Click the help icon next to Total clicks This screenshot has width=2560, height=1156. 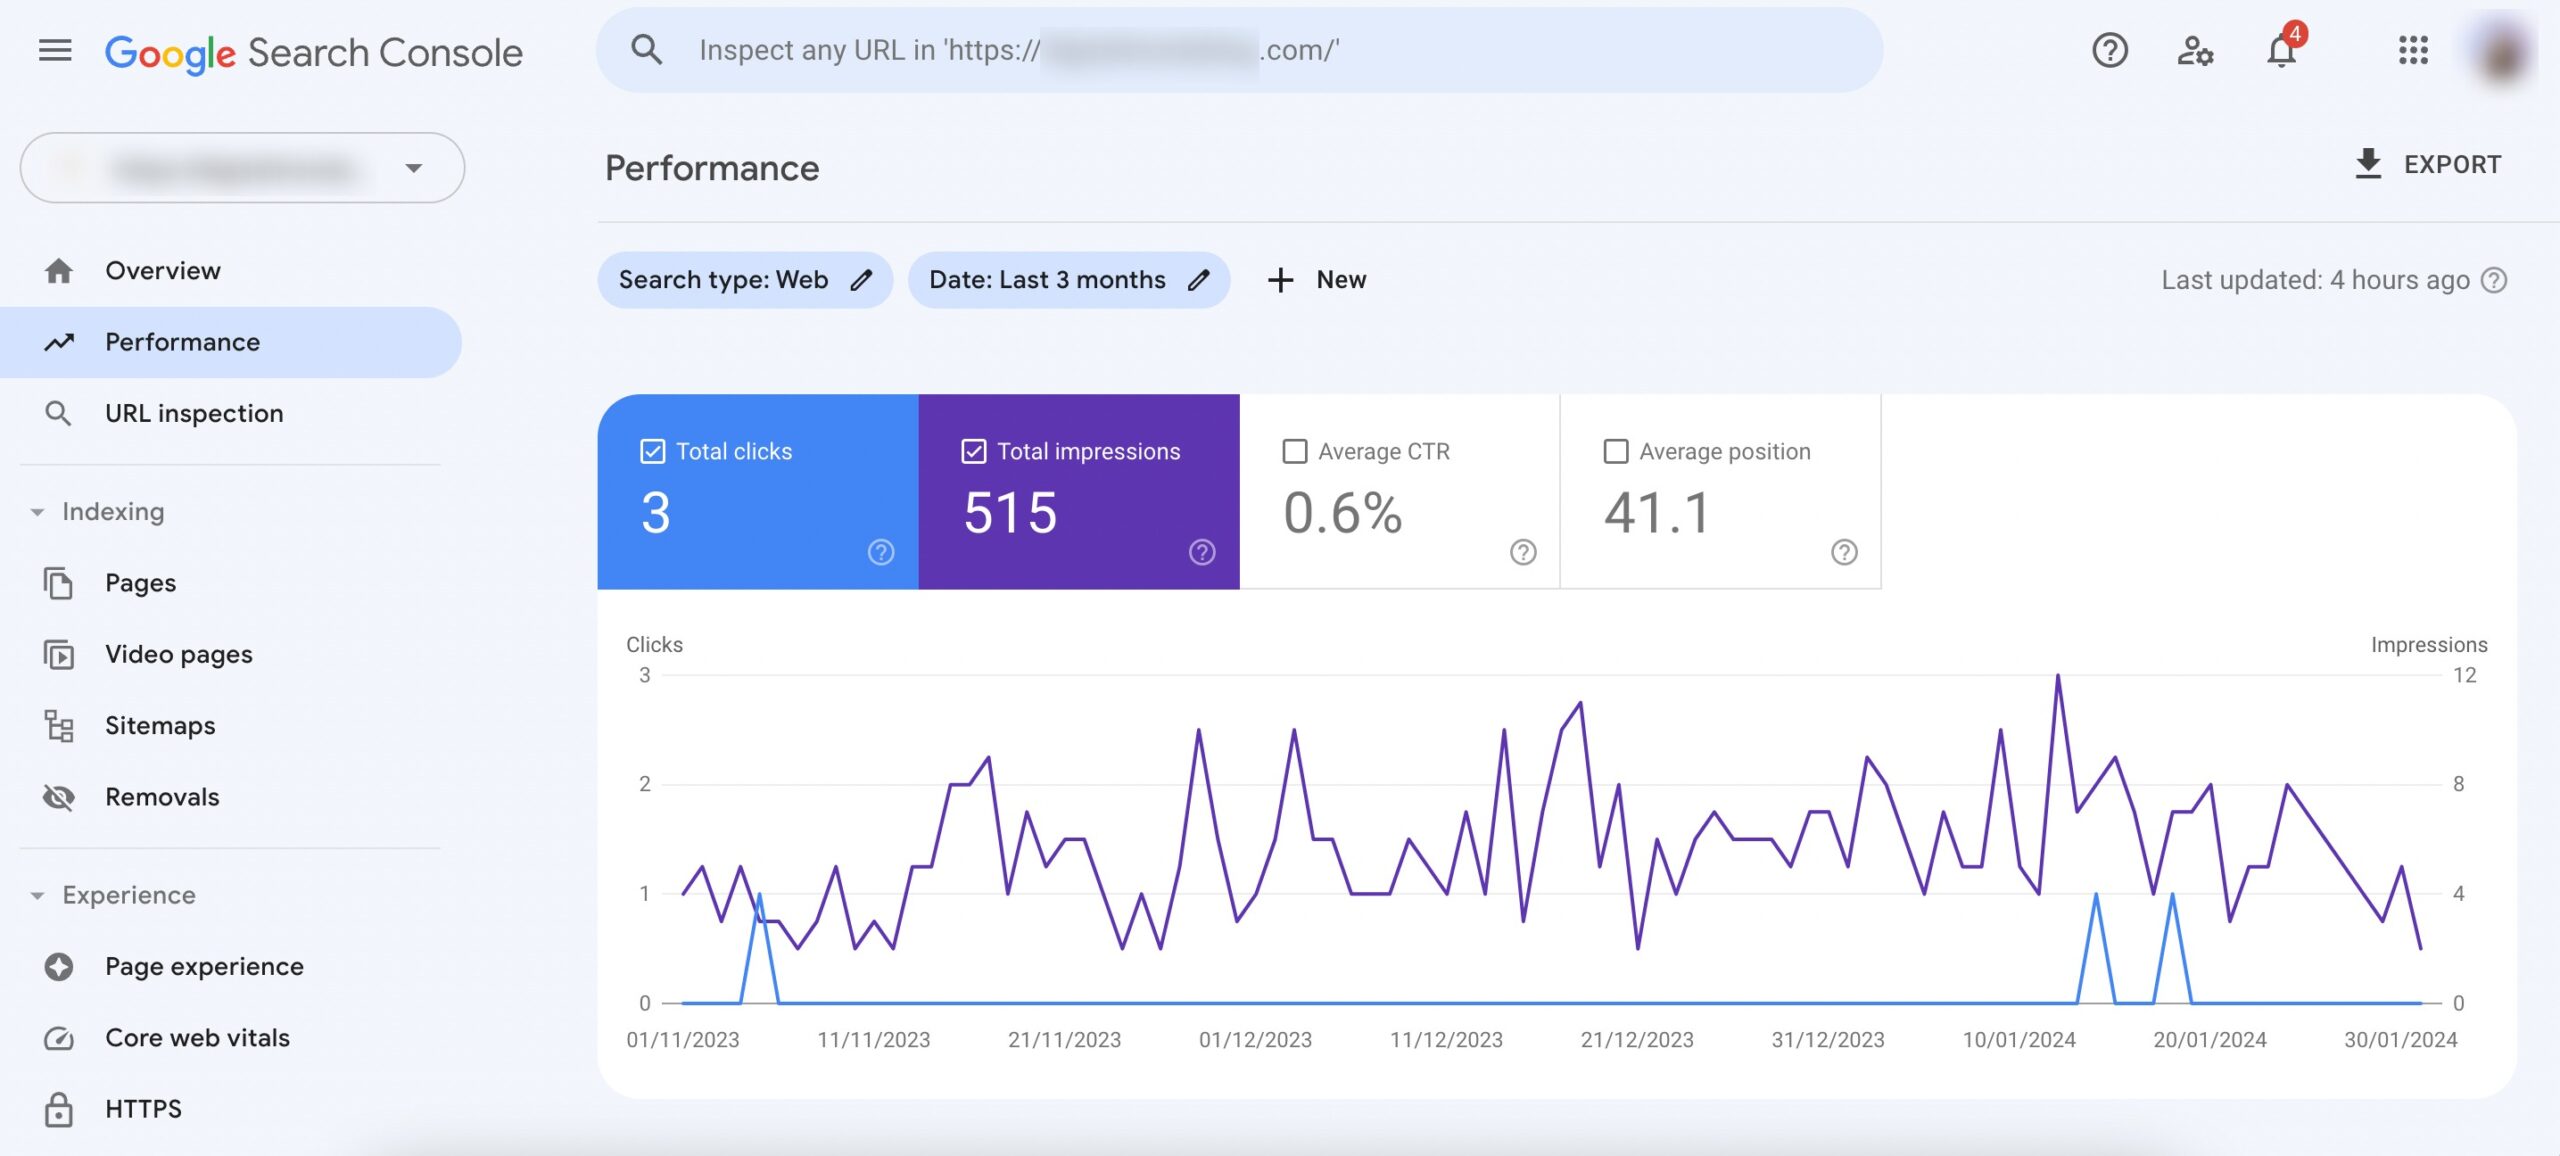882,552
